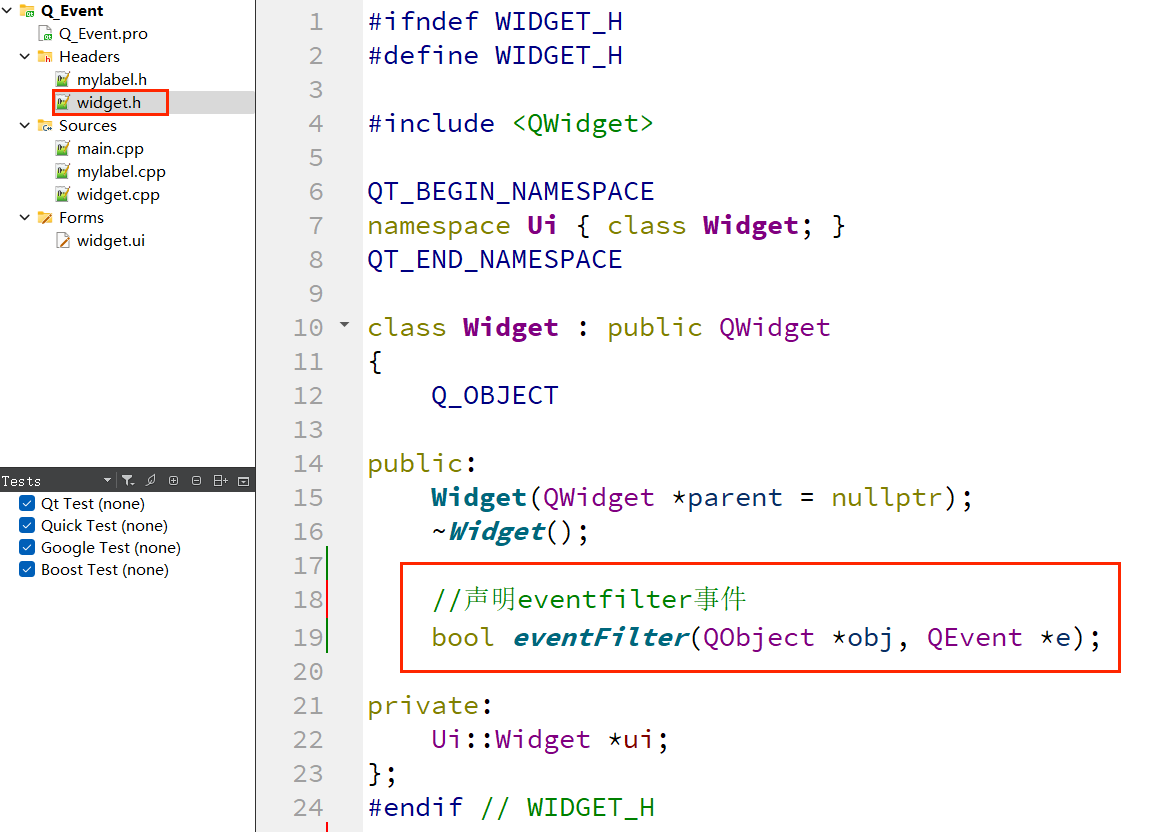Click '#ifndef WIDGET_H' on line 1
Viewport: 1163px width, 832px height.
495,22
